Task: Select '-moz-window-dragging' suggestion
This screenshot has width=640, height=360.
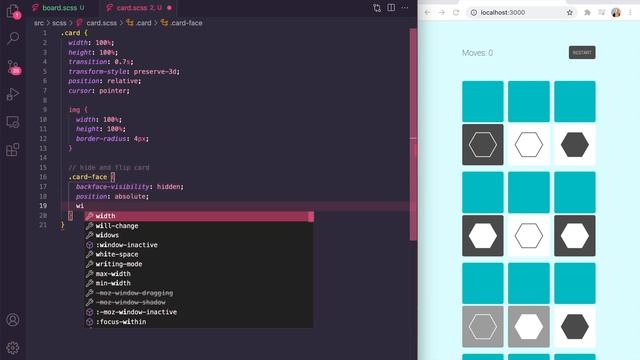Action: (x=199, y=293)
